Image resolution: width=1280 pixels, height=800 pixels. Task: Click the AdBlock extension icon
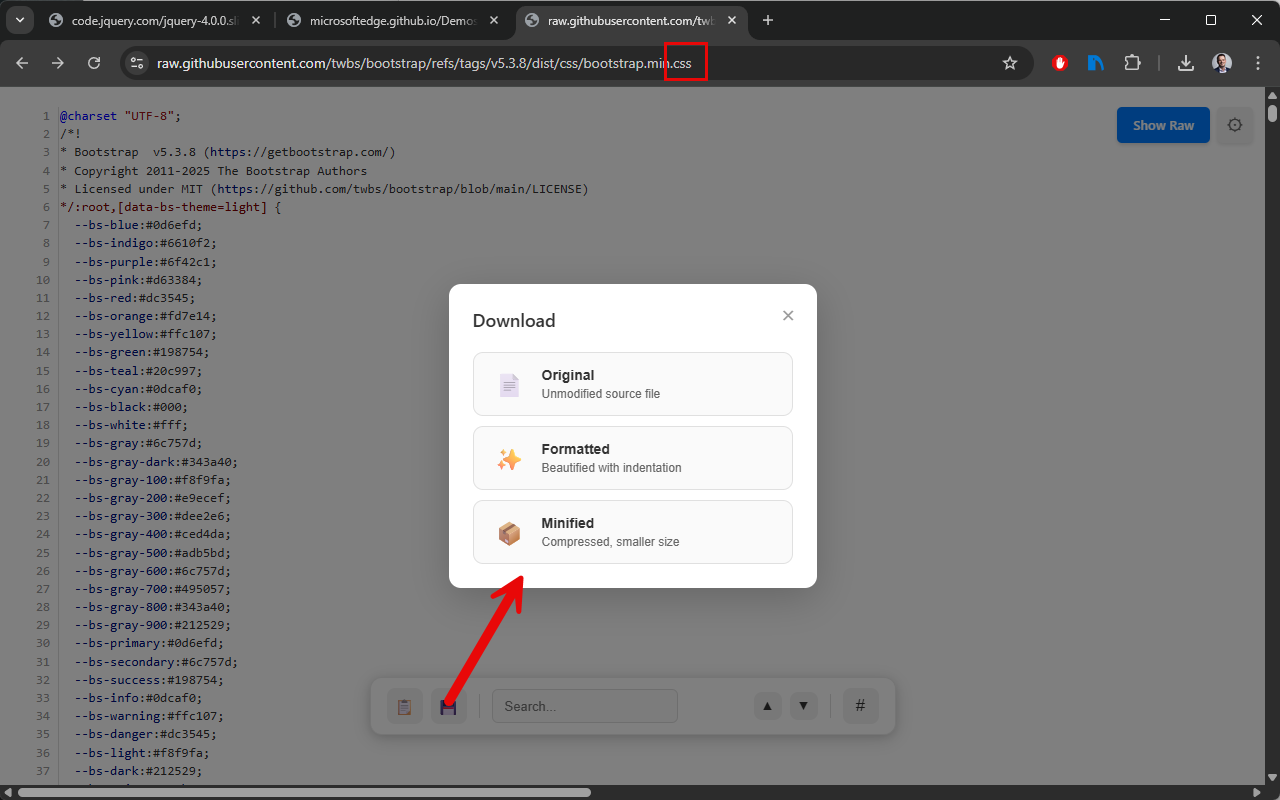click(x=1059, y=62)
